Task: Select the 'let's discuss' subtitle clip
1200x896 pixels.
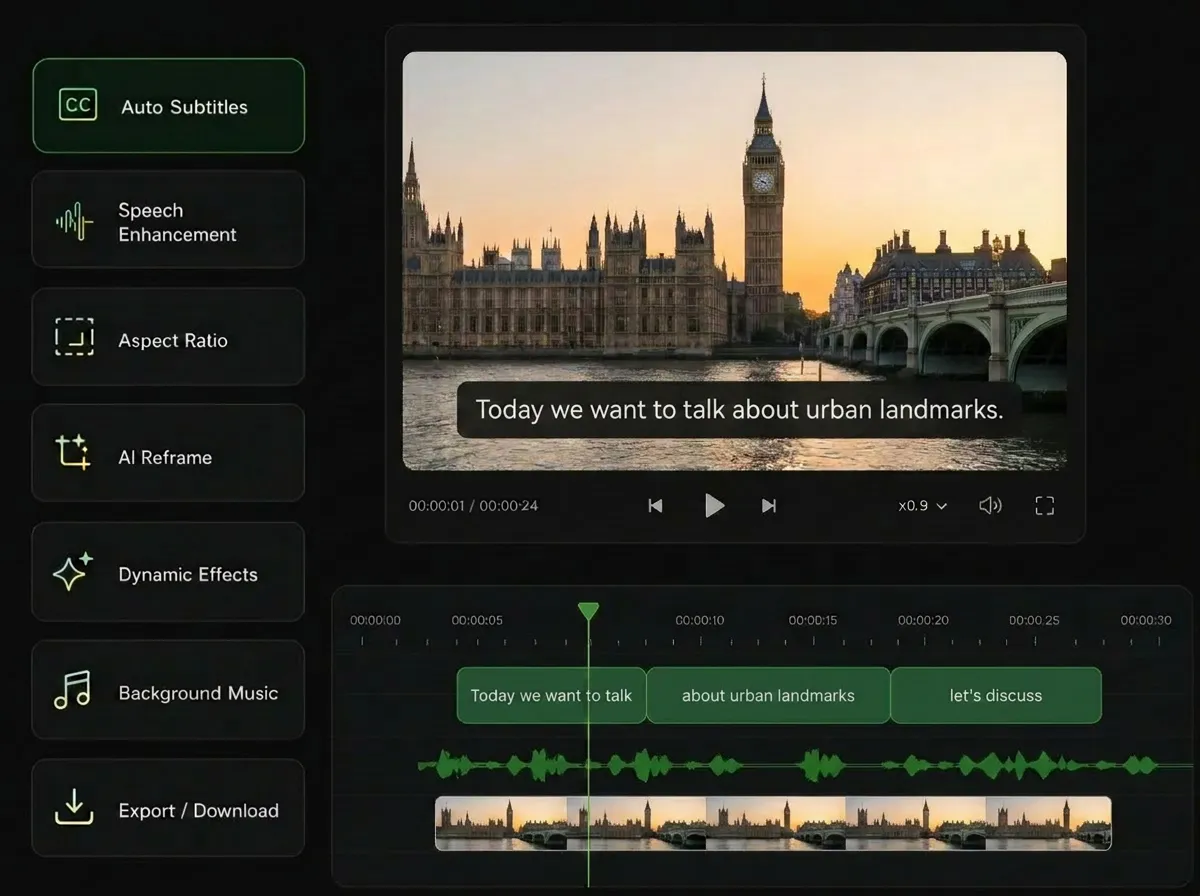Action: [996, 695]
